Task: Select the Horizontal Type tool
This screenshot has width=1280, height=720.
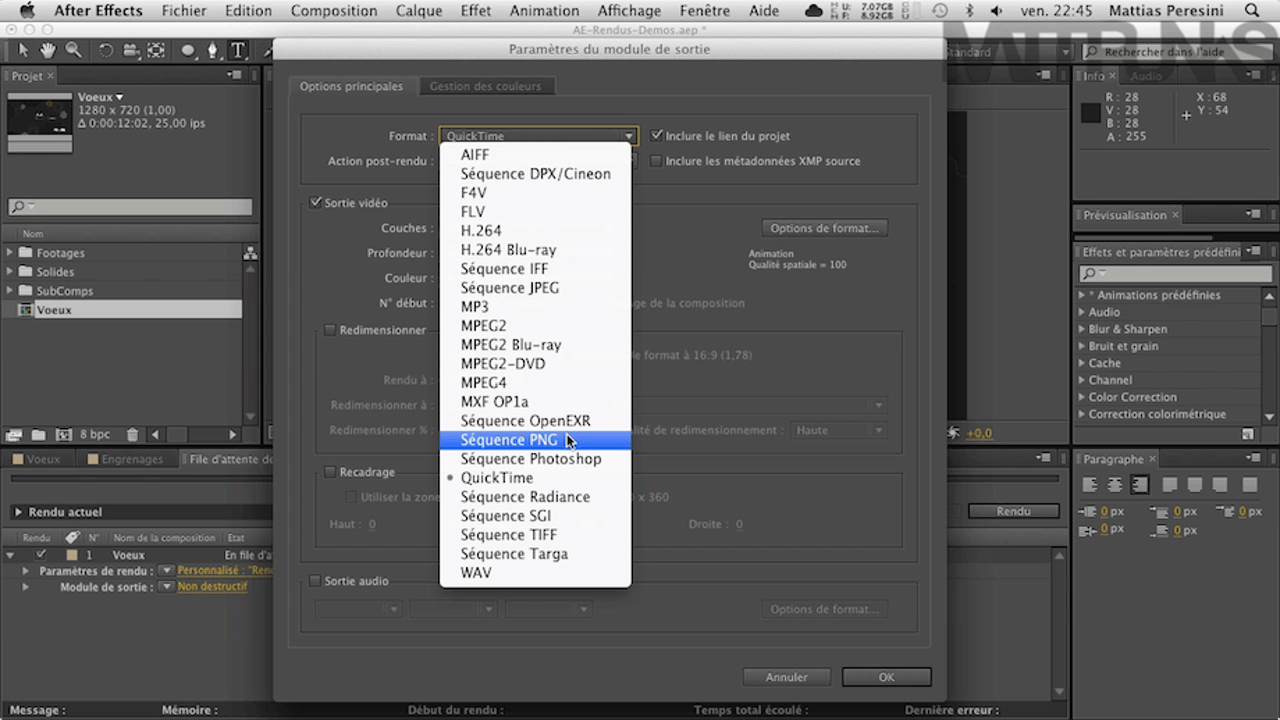Action: [x=238, y=50]
